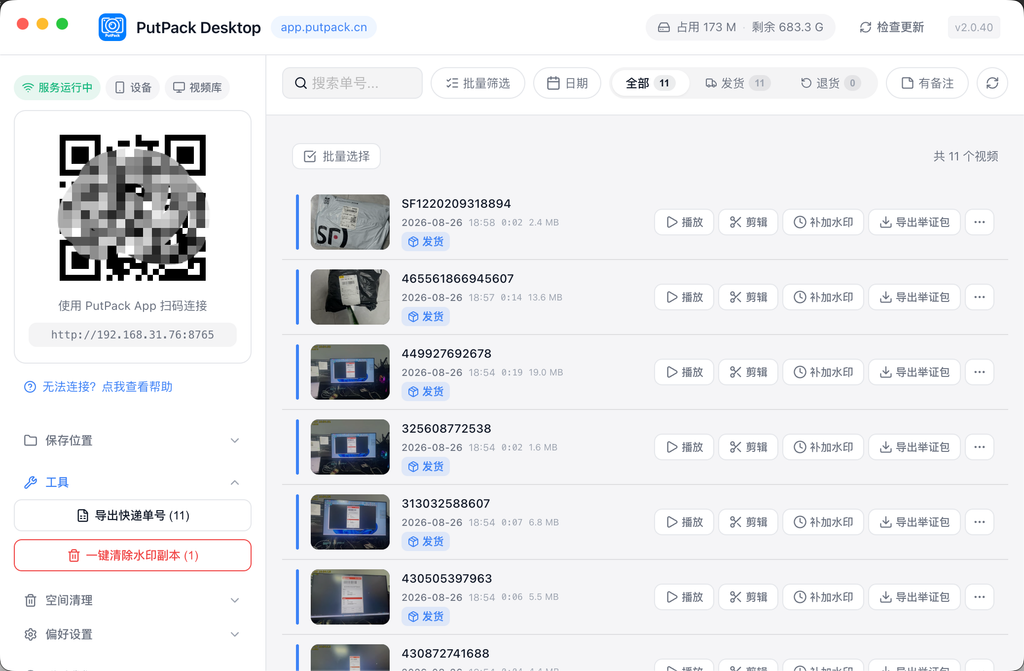Export evidence pack for 430505397963

coord(914,597)
